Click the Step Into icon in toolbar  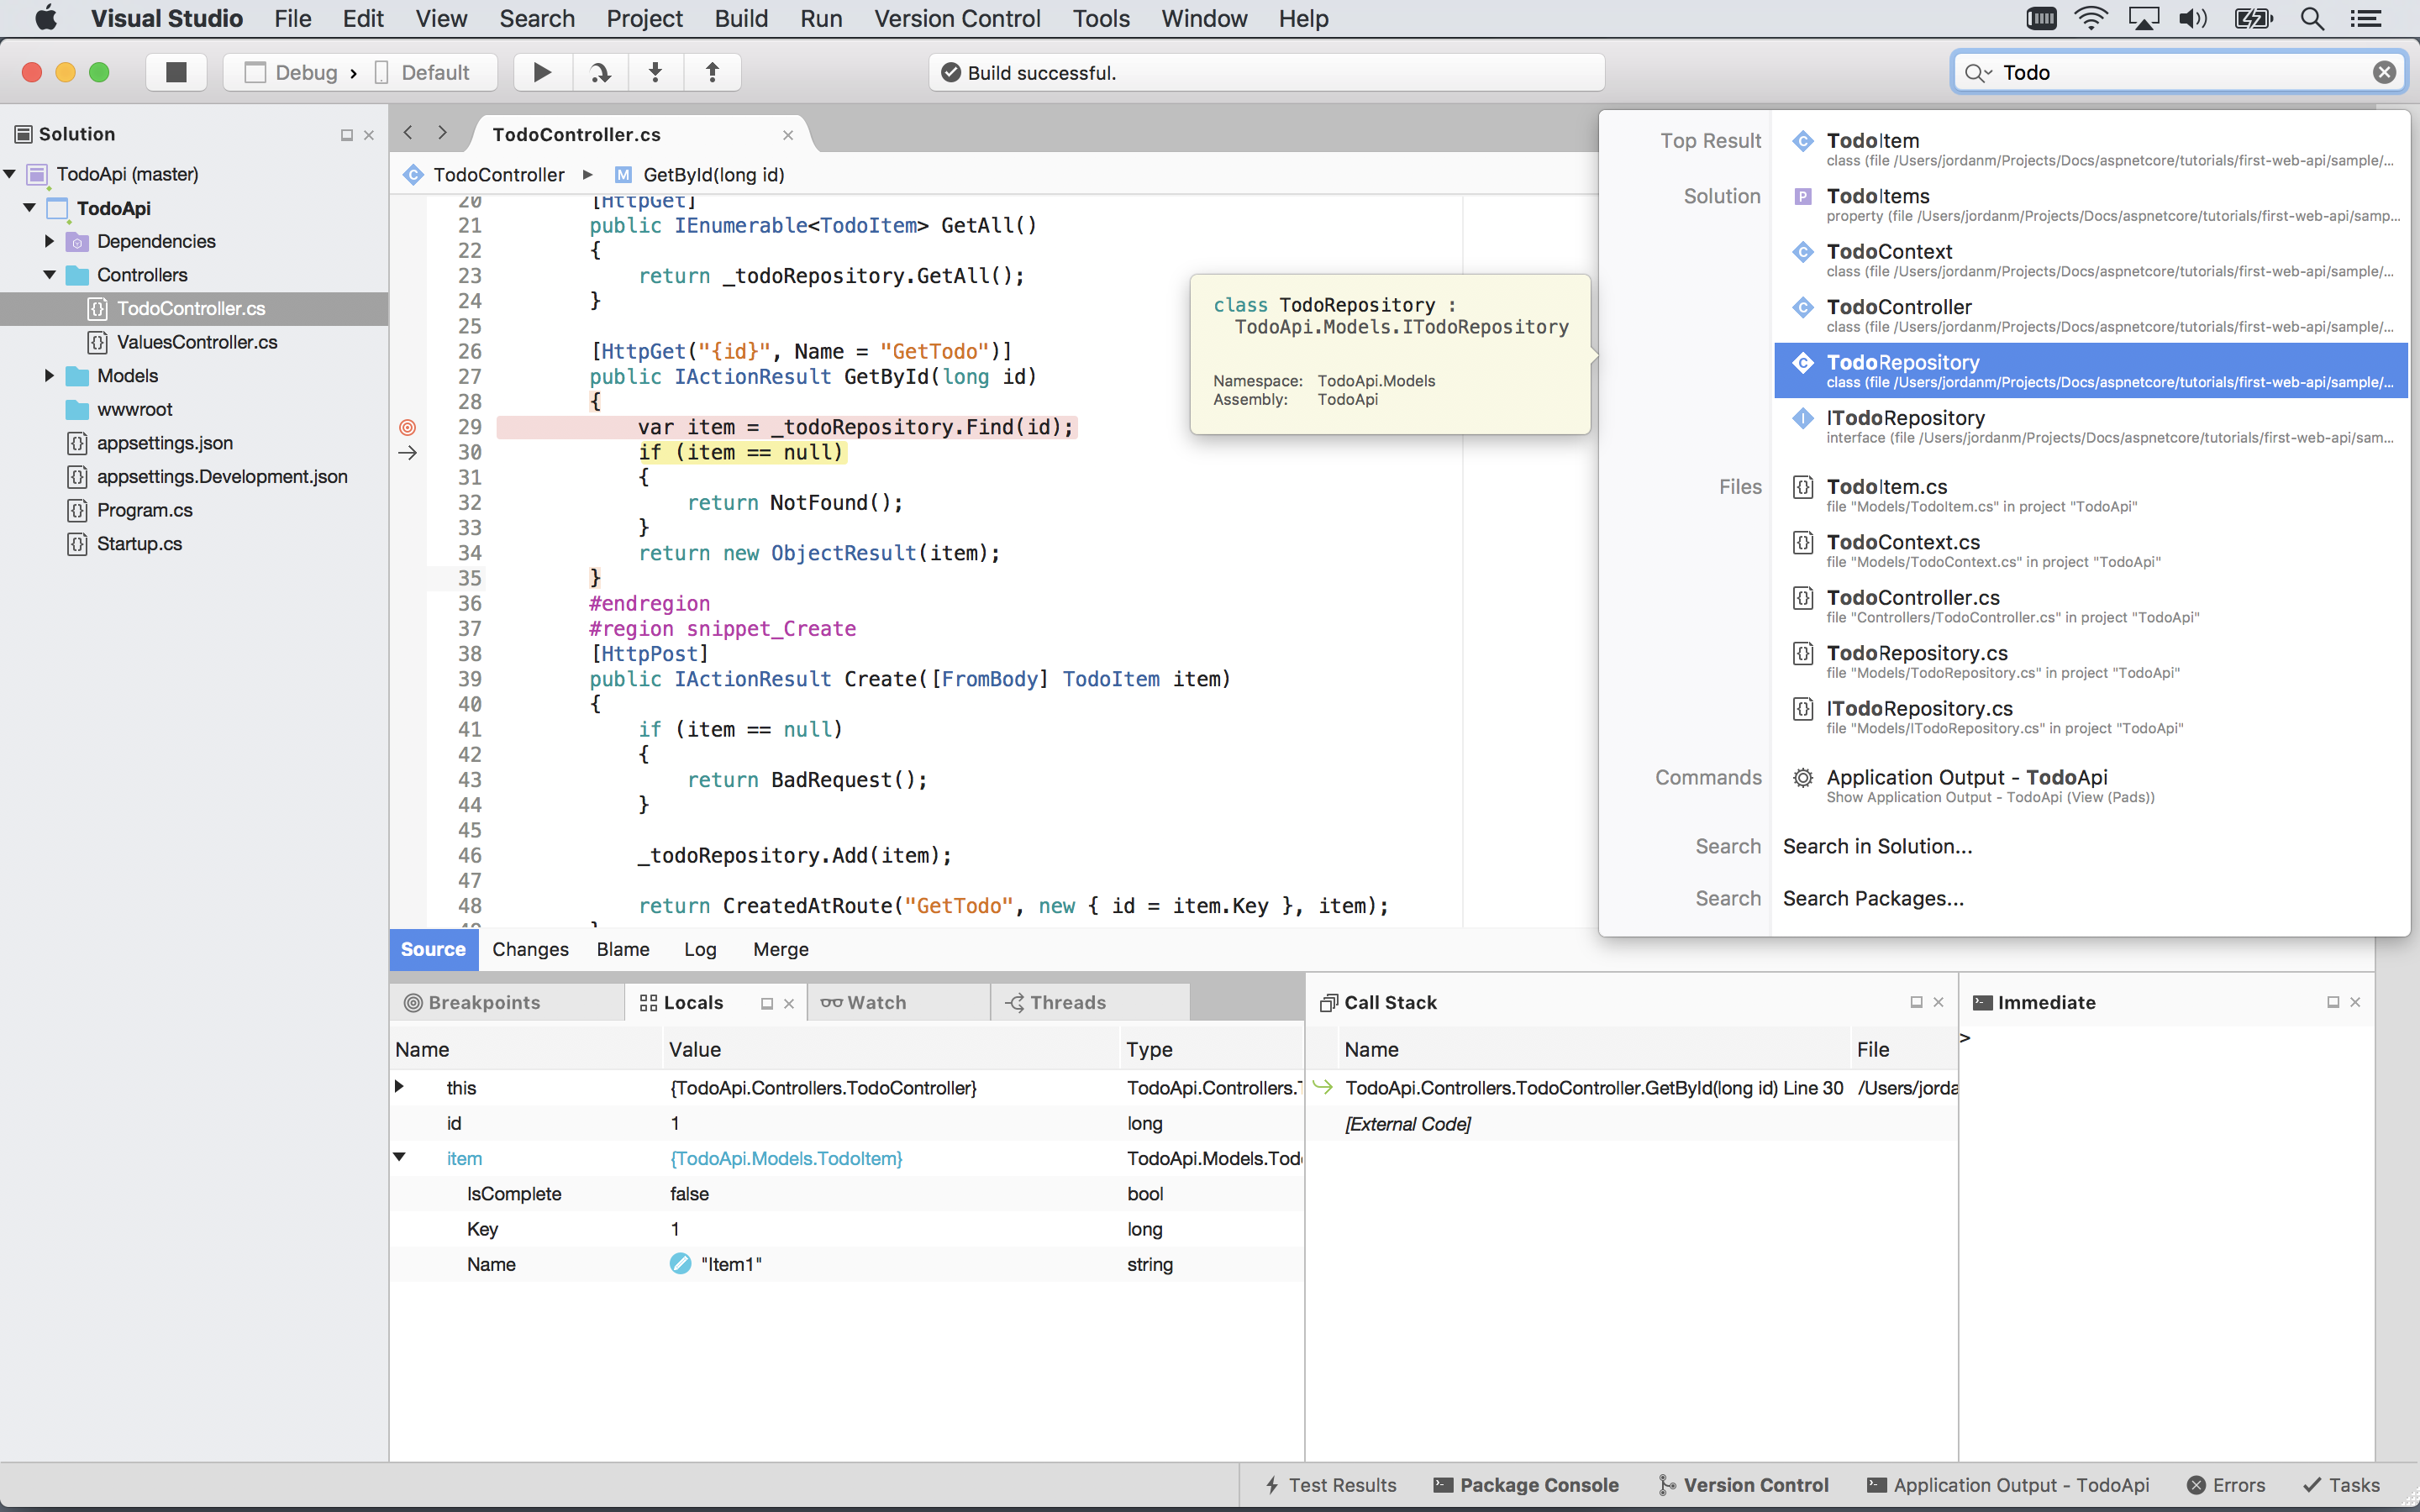657,71
